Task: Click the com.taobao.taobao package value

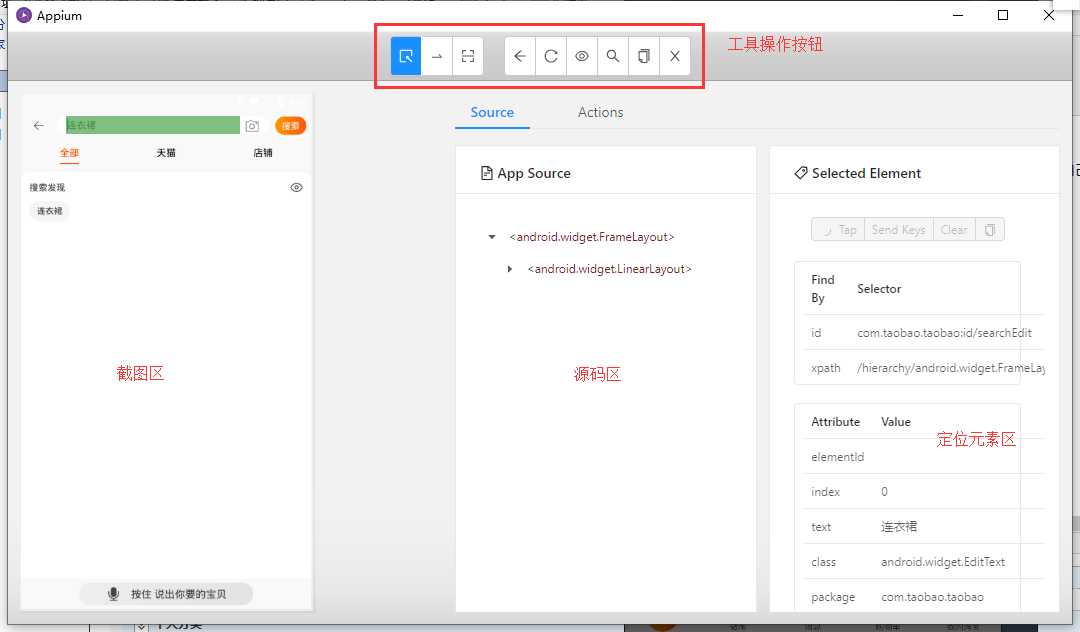Action: [x=933, y=597]
